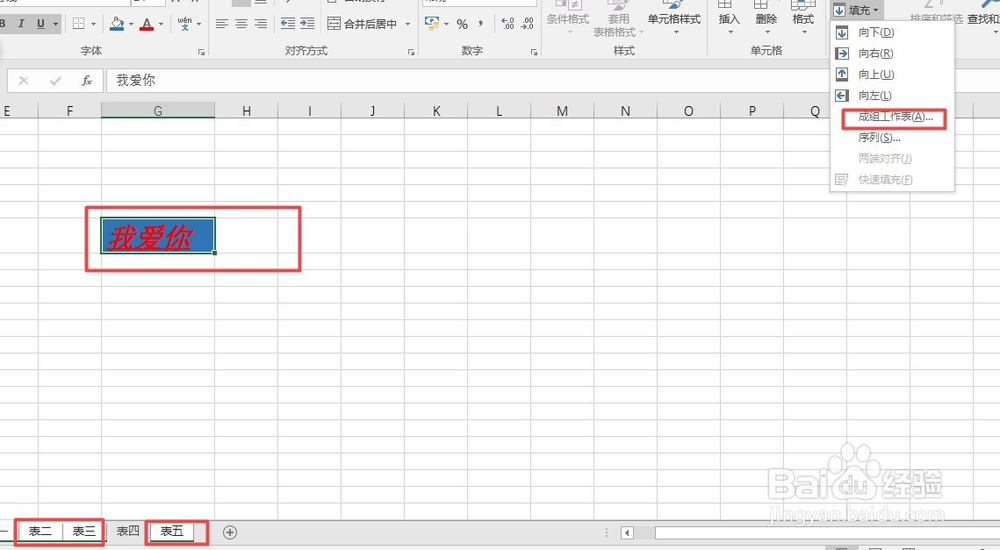Select cell with 我爱你 text
1000x550 pixels.
(158, 235)
